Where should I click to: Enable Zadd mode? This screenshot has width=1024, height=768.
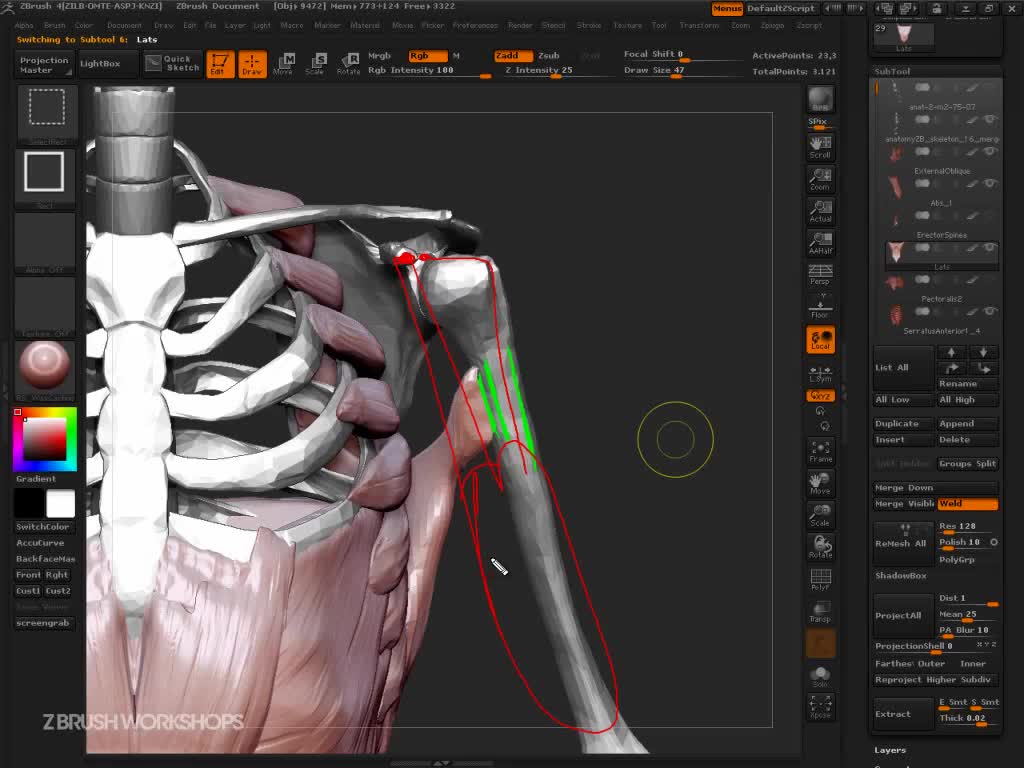[x=513, y=56]
